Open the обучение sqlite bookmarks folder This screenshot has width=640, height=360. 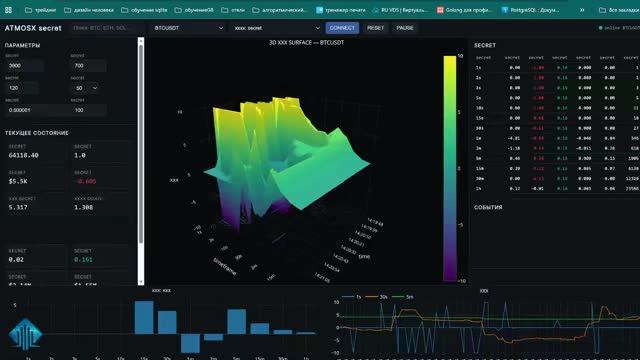tap(144, 10)
